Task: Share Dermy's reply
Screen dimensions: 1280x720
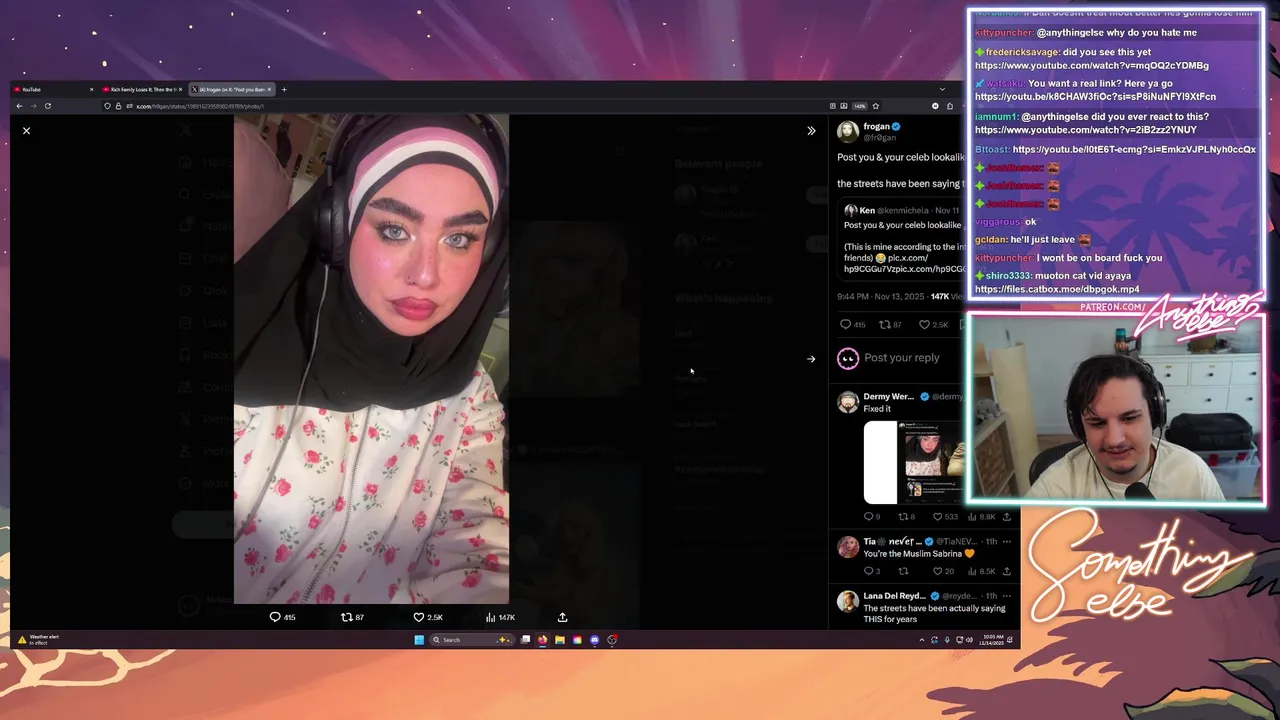Action: coord(1007,517)
